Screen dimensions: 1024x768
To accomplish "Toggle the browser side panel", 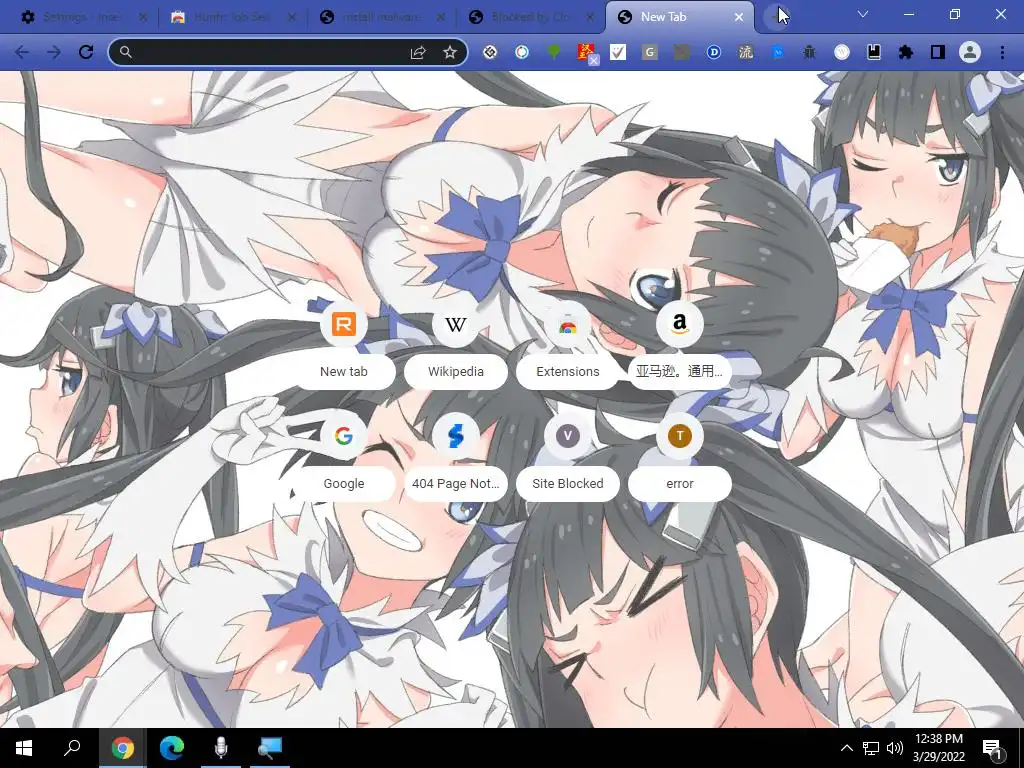I will pos(938,52).
